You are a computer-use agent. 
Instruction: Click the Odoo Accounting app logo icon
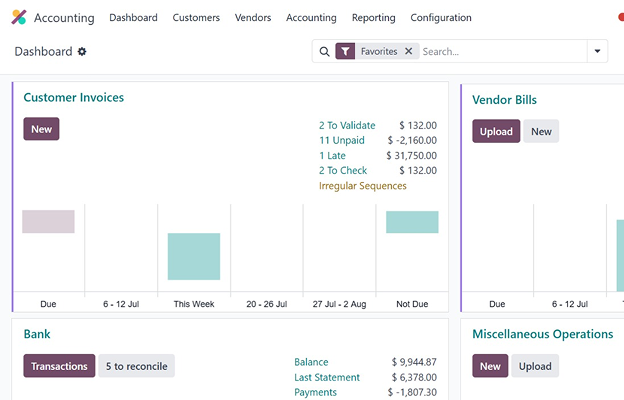19,18
